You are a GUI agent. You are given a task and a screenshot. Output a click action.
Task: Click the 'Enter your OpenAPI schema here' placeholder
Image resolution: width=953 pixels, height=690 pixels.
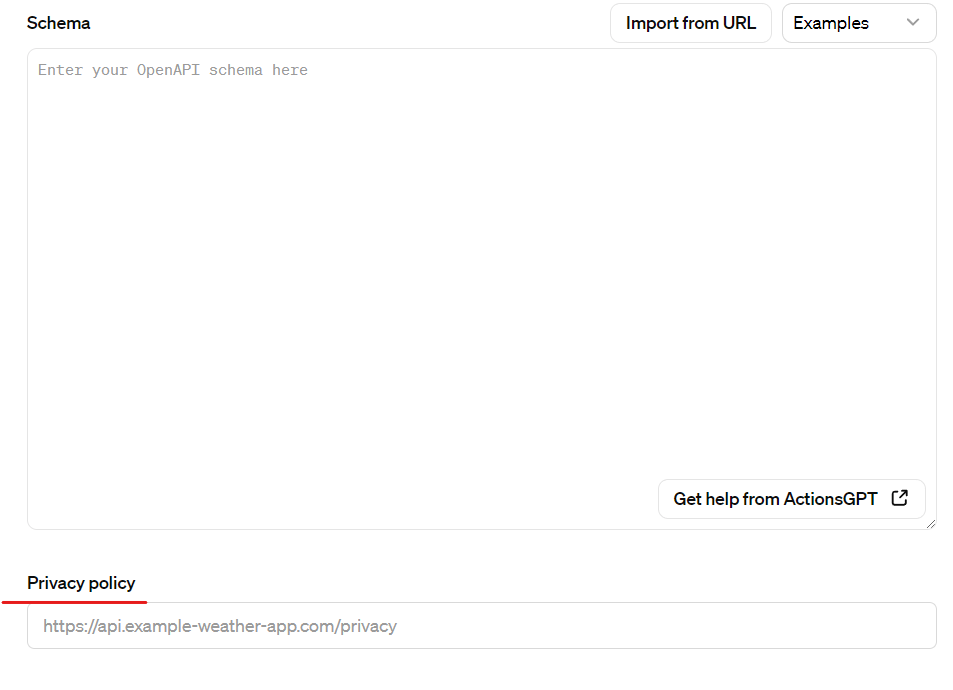coord(173,70)
